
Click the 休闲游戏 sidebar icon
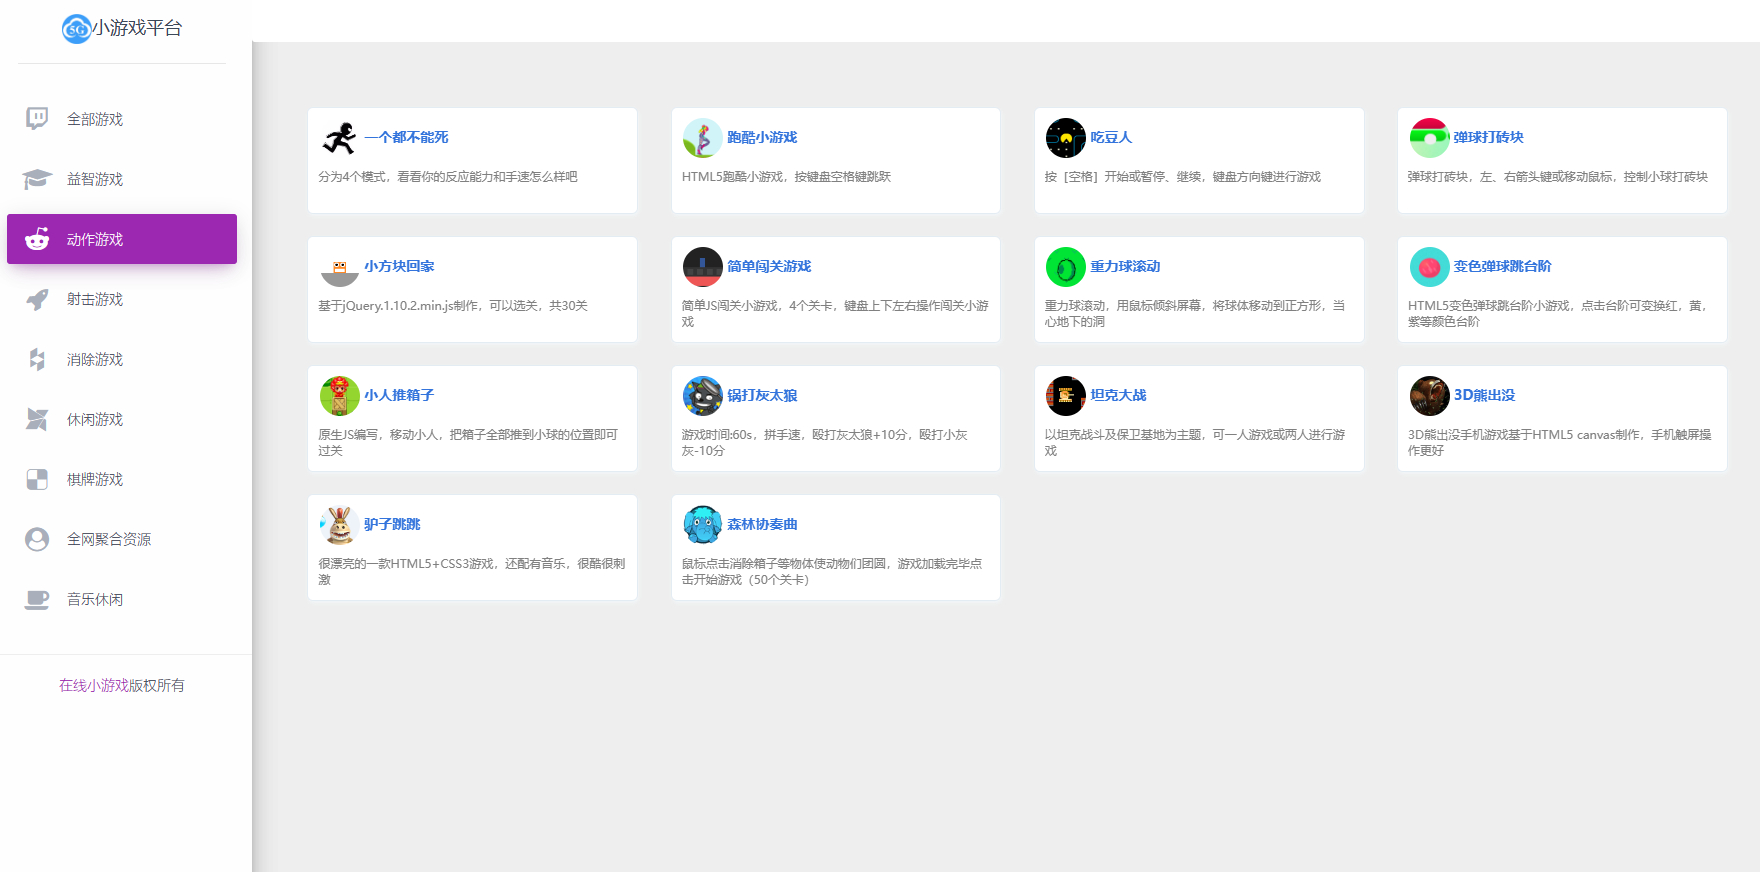[37, 419]
